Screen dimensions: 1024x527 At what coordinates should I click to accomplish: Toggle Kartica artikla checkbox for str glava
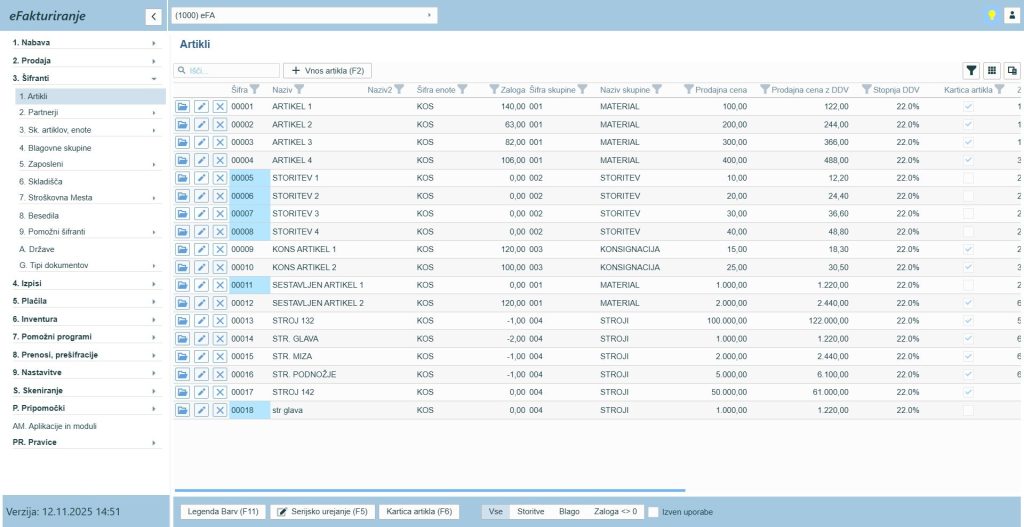[967, 410]
